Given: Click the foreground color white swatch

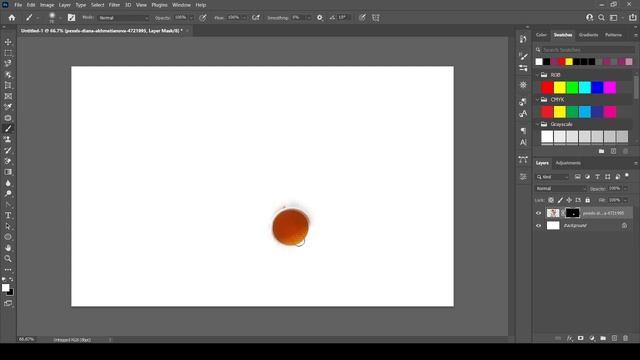Looking at the screenshot, I should tap(5, 288).
